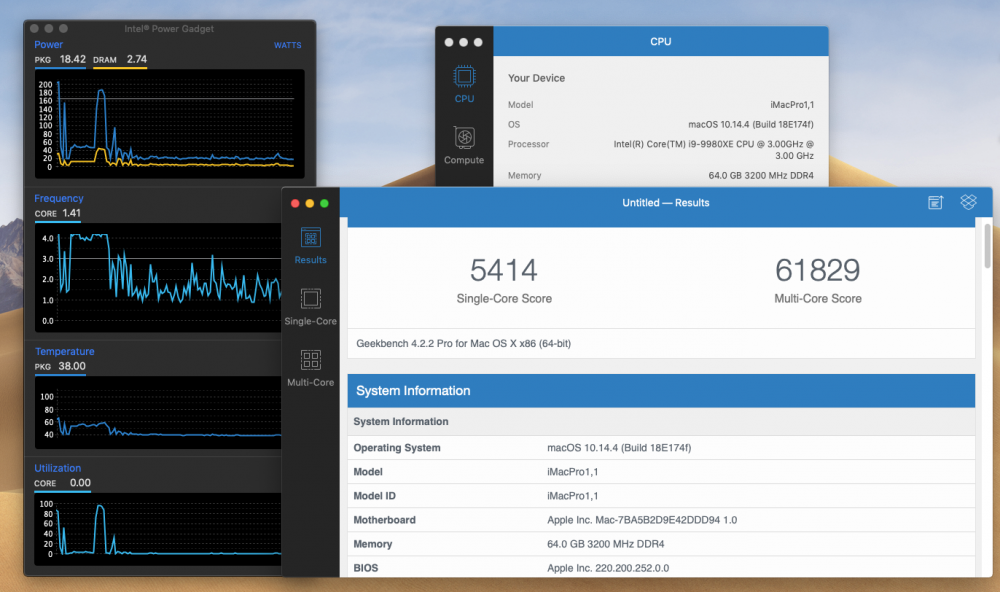Open the Compute section in the Geekbench sidebar
Image resolution: width=1000 pixels, height=592 pixels.
coord(464,145)
